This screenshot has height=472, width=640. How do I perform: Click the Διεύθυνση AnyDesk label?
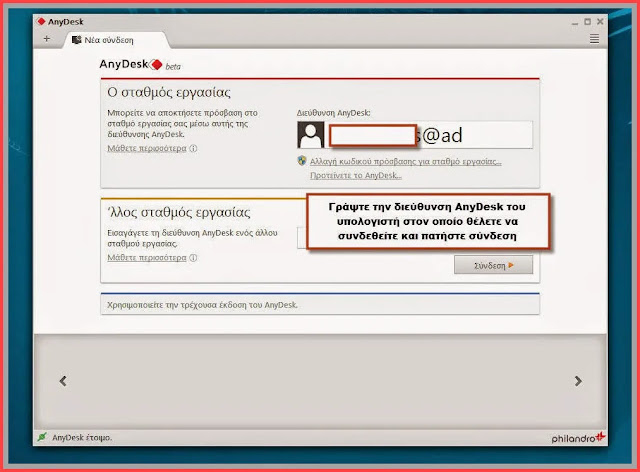coord(333,113)
